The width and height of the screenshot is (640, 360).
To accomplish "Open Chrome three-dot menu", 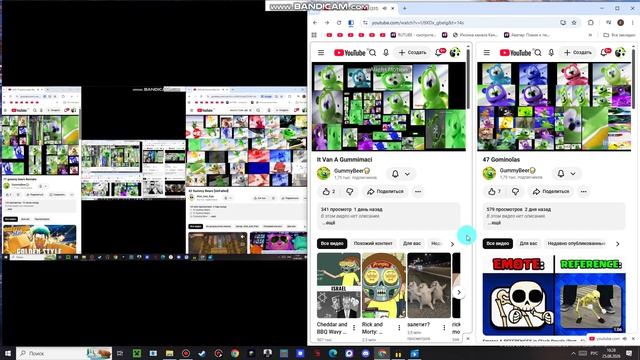I will coord(633,23).
